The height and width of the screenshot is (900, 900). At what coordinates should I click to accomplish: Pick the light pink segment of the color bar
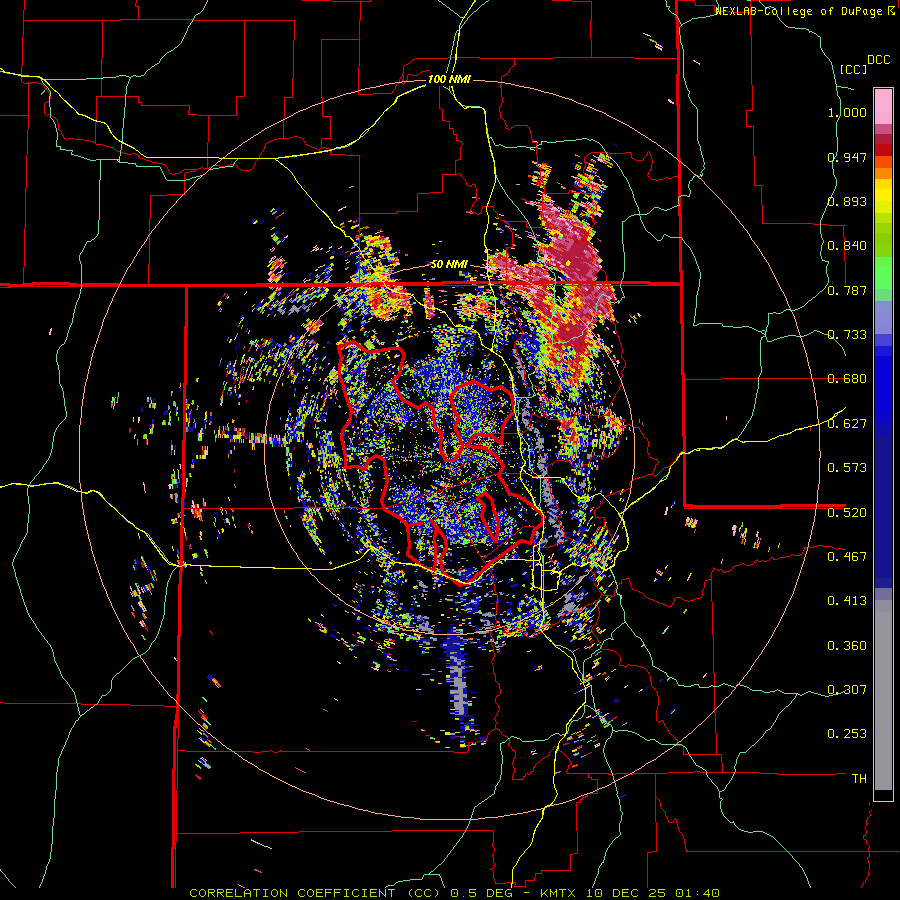883,106
